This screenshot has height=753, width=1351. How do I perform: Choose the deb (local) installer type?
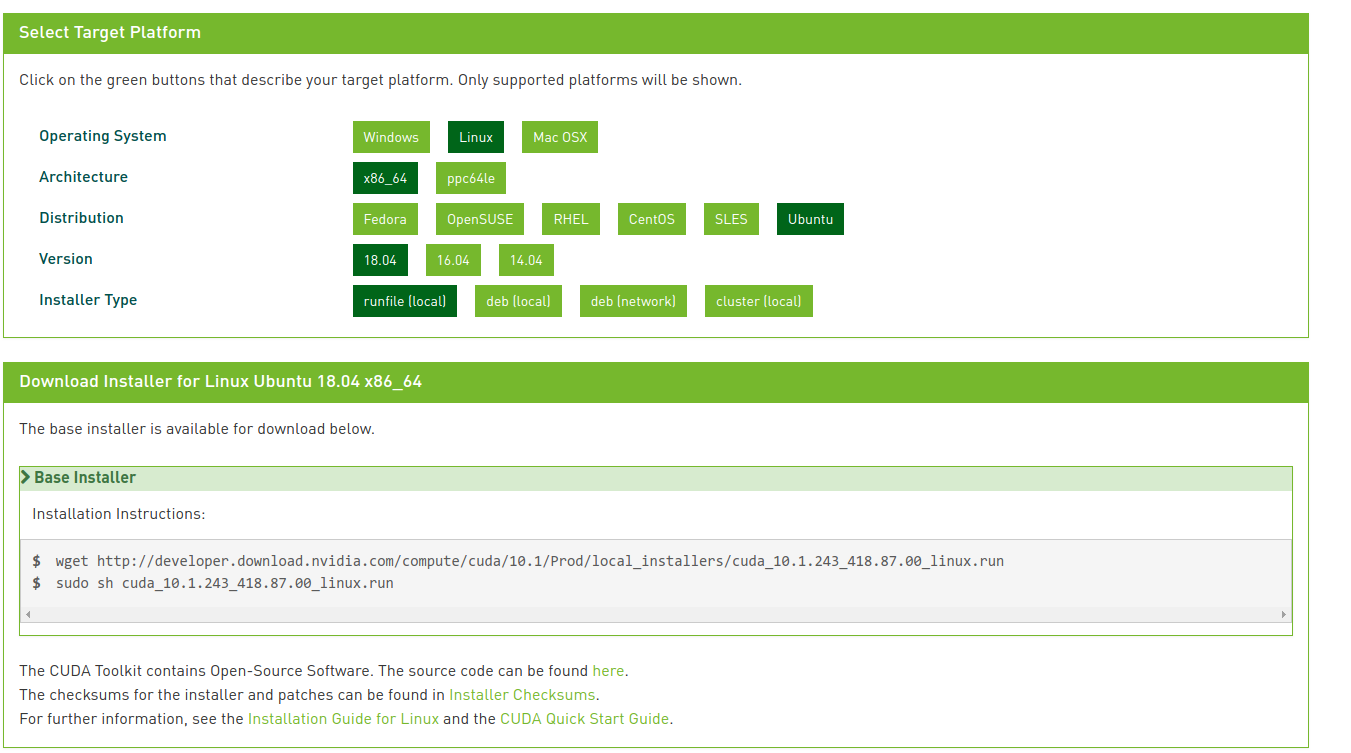point(518,301)
